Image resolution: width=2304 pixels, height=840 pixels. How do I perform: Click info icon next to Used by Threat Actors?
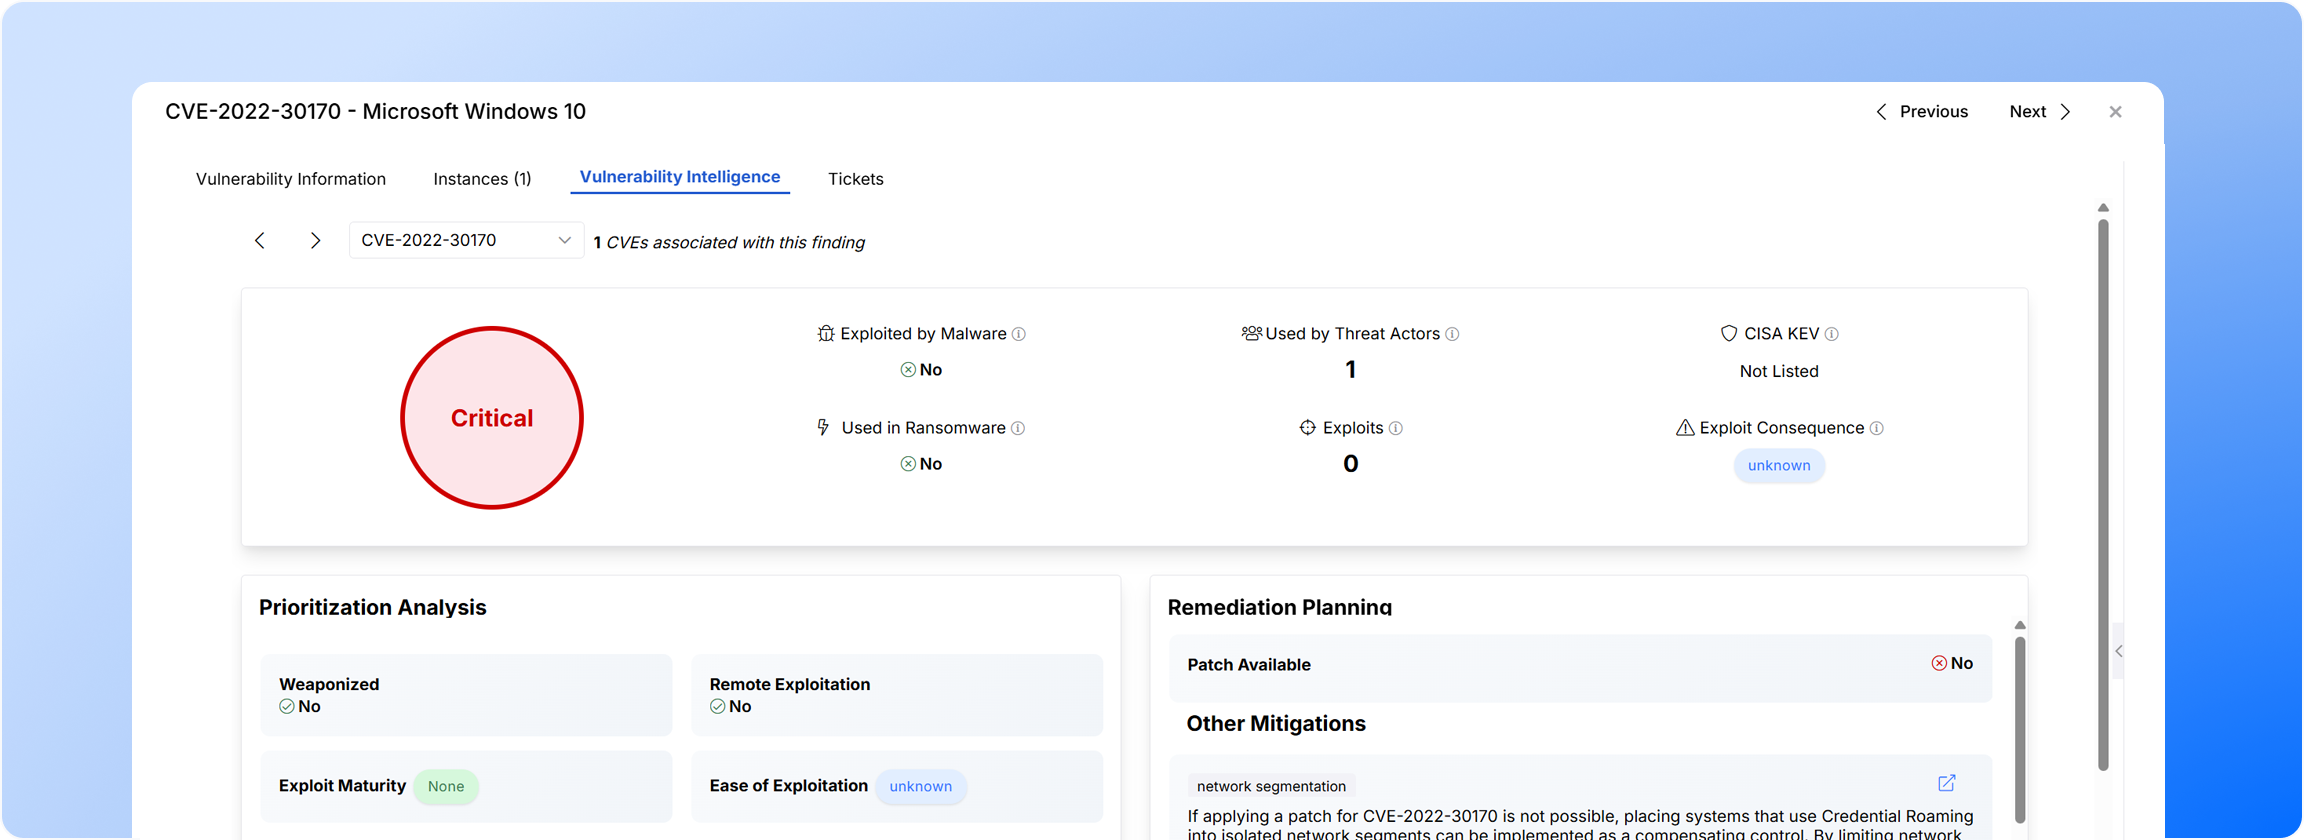(1453, 334)
